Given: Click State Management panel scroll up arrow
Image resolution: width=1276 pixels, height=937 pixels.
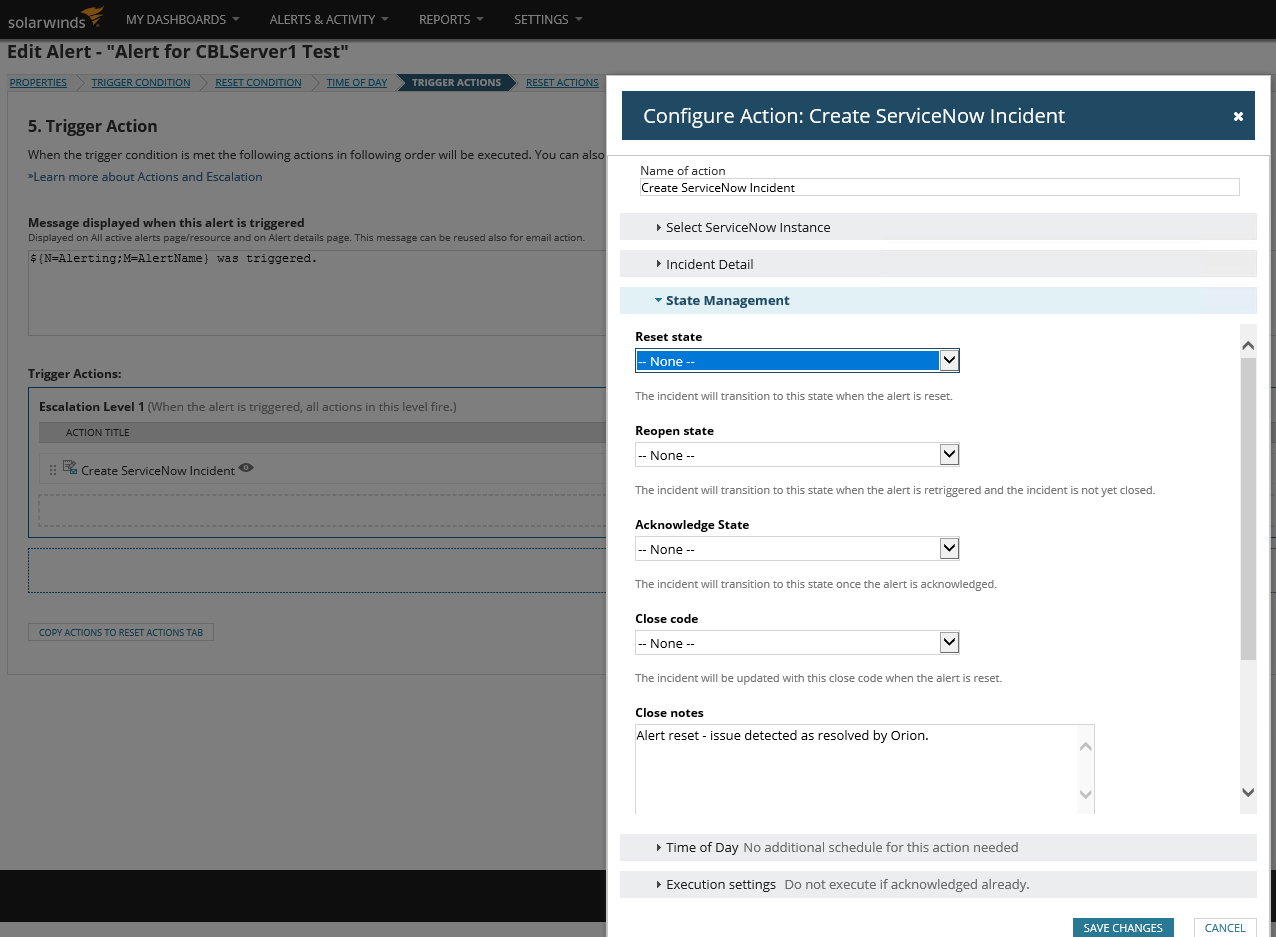Looking at the screenshot, I should 1248,346.
